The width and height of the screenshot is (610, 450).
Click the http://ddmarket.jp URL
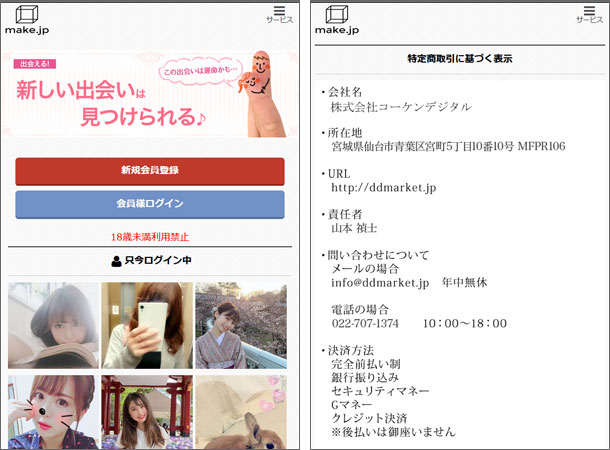[x=384, y=187]
